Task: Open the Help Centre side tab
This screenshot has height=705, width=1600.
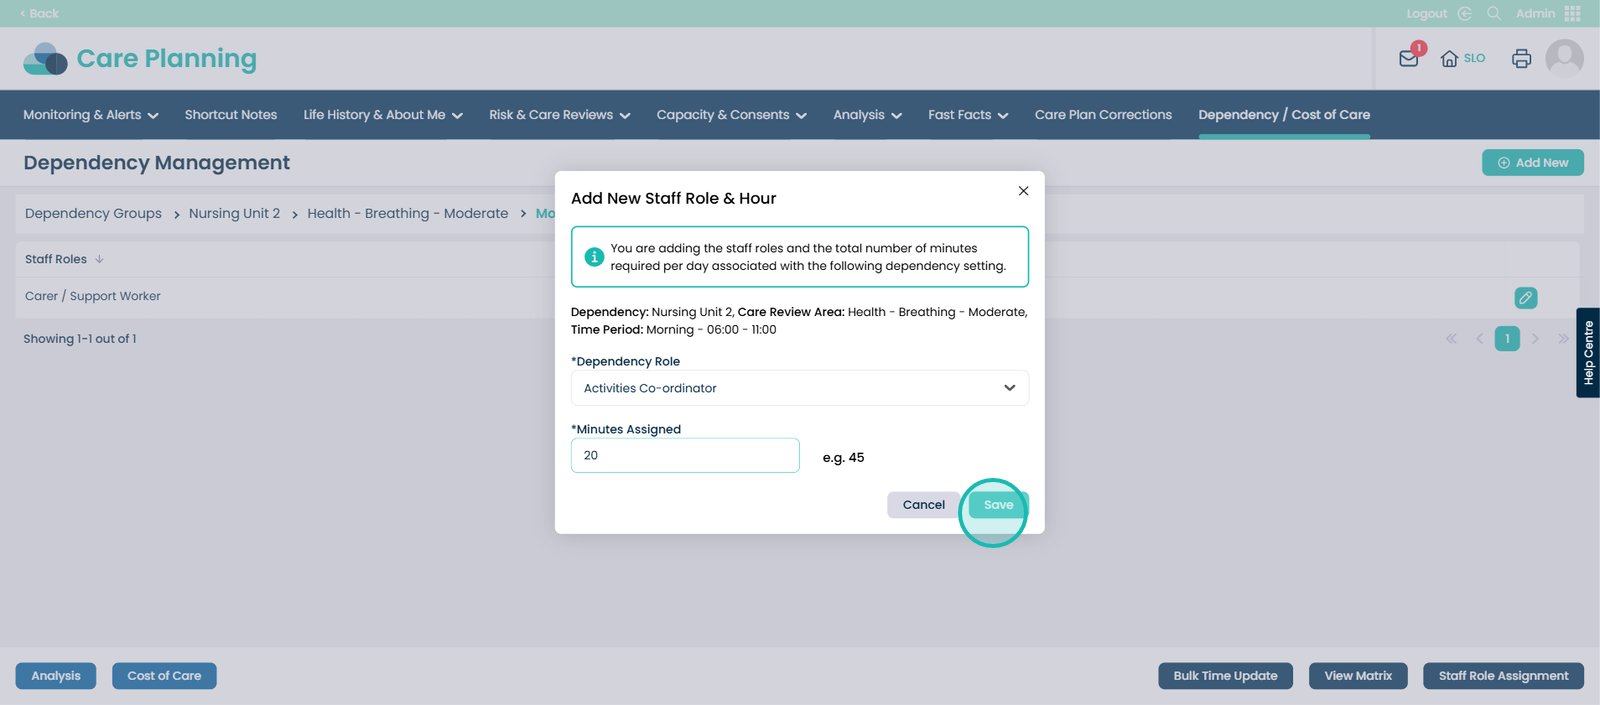Action: [1587, 352]
